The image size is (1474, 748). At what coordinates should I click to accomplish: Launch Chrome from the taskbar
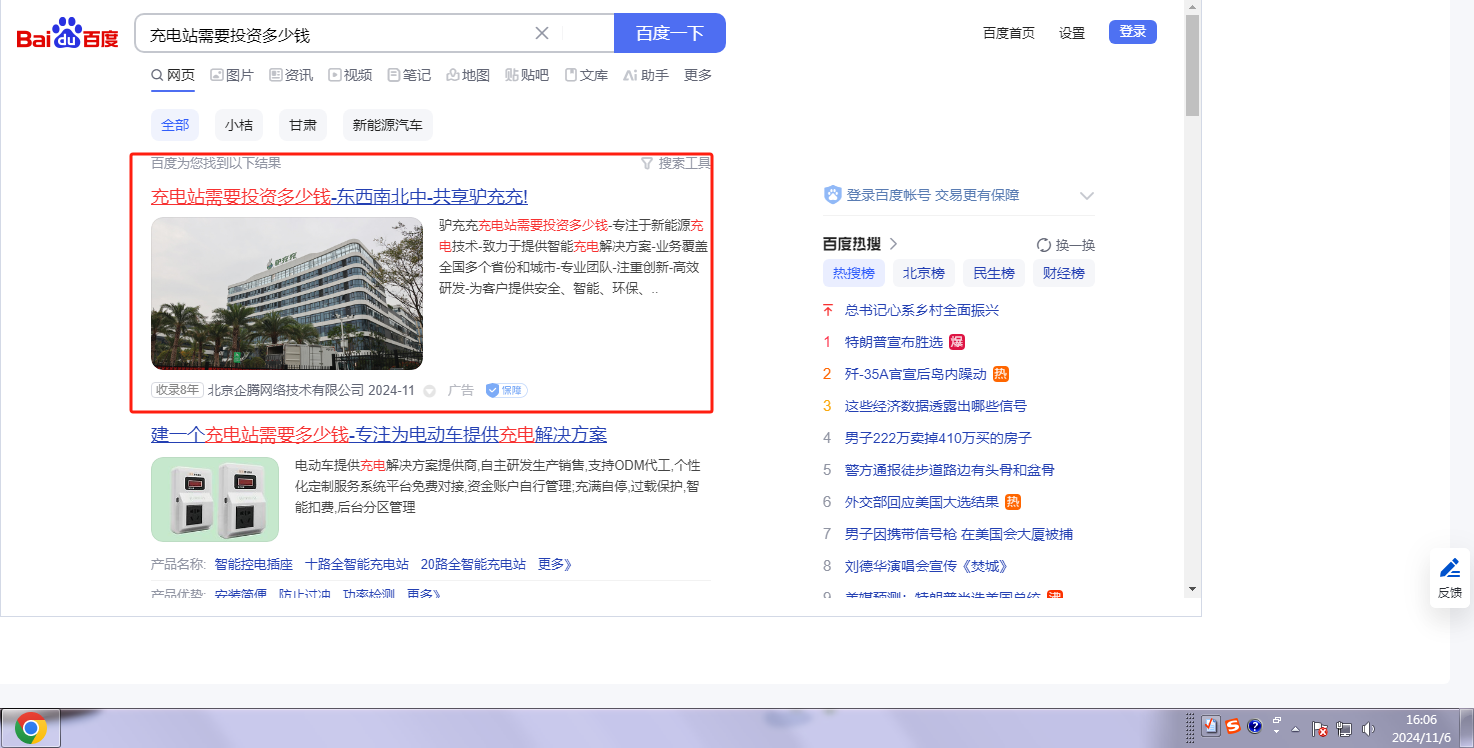coord(31,728)
